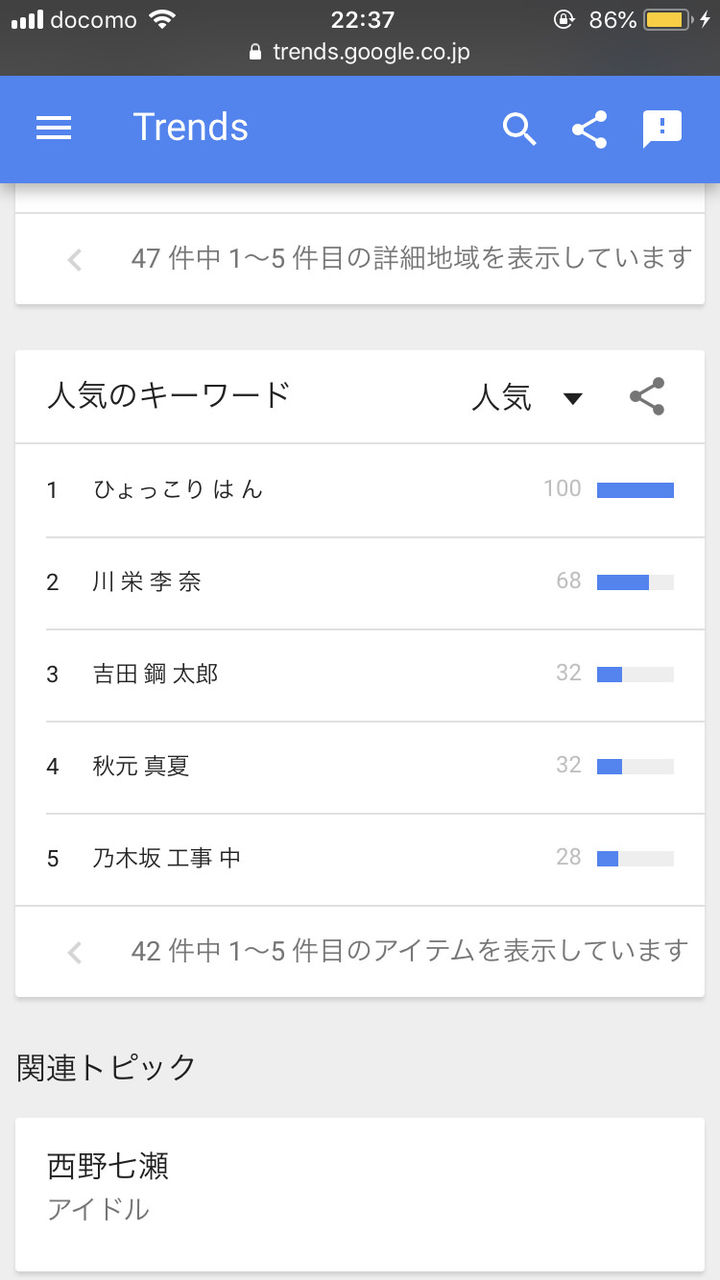The width and height of the screenshot is (720, 1280).
Task: Go to previous page of keyword items
Action: pyautogui.click(x=75, y=952)
